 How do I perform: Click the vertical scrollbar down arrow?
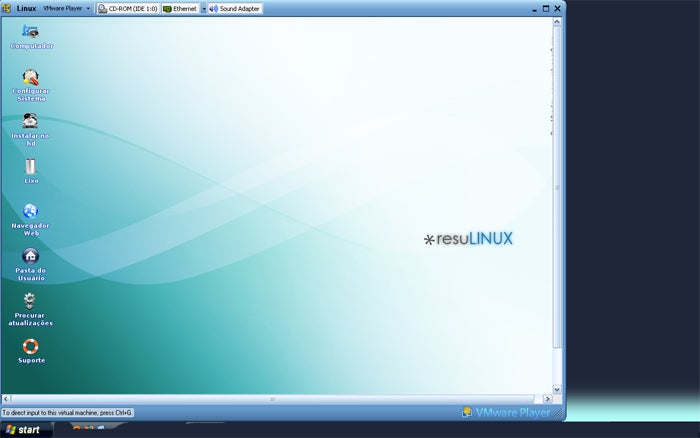[x=557, y=389]
